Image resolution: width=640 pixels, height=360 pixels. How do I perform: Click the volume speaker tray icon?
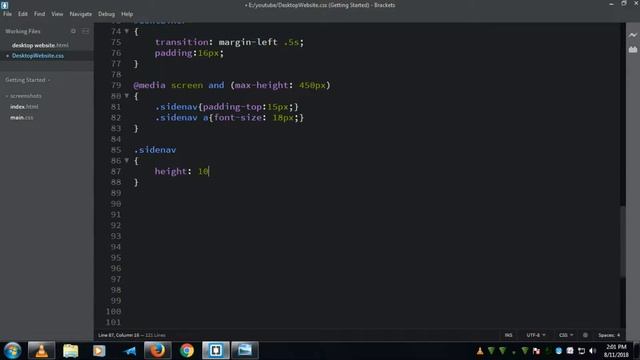point(593,351)
